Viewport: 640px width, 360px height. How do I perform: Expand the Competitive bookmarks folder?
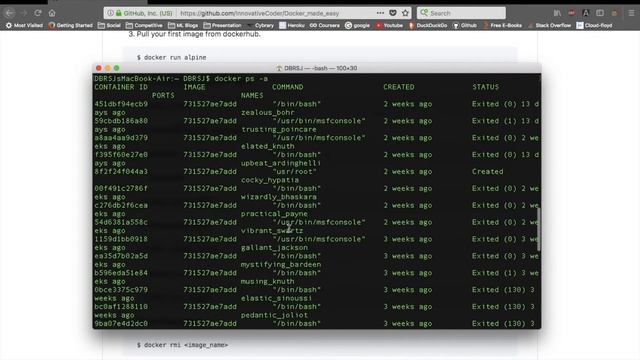[144, 25]
